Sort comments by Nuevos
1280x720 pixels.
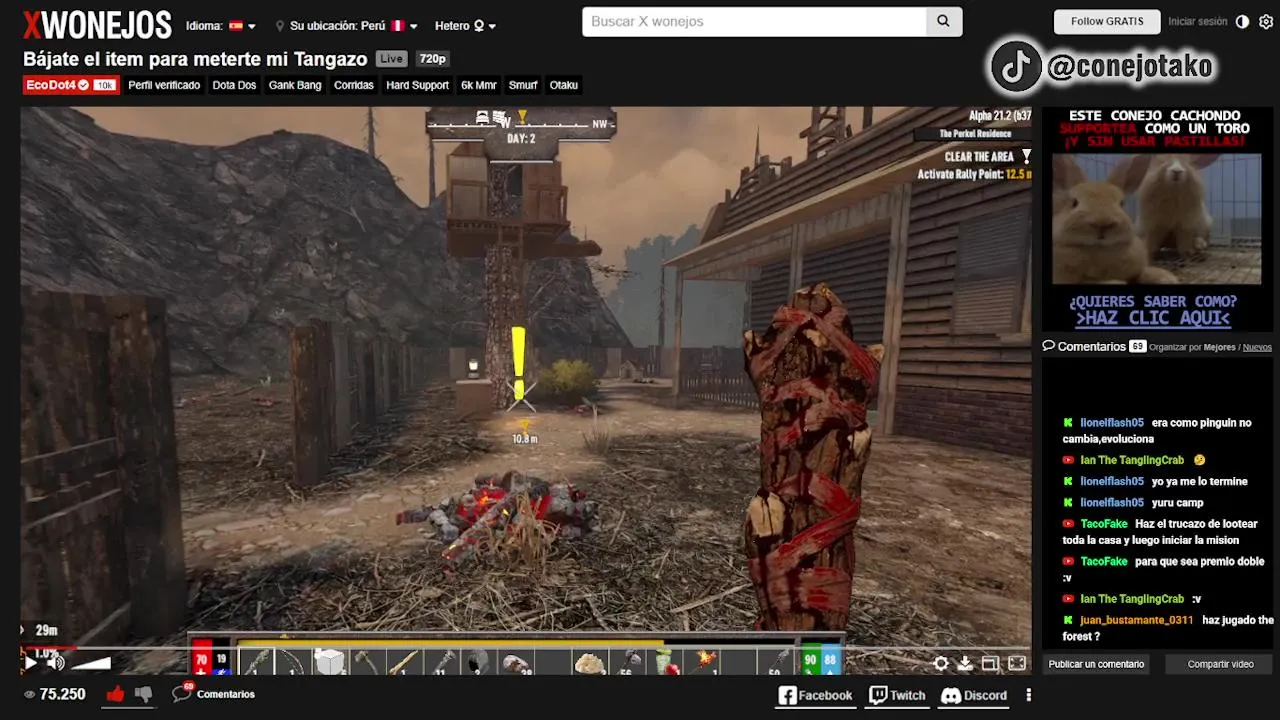pyautogui.click(x=1257, y=347)
